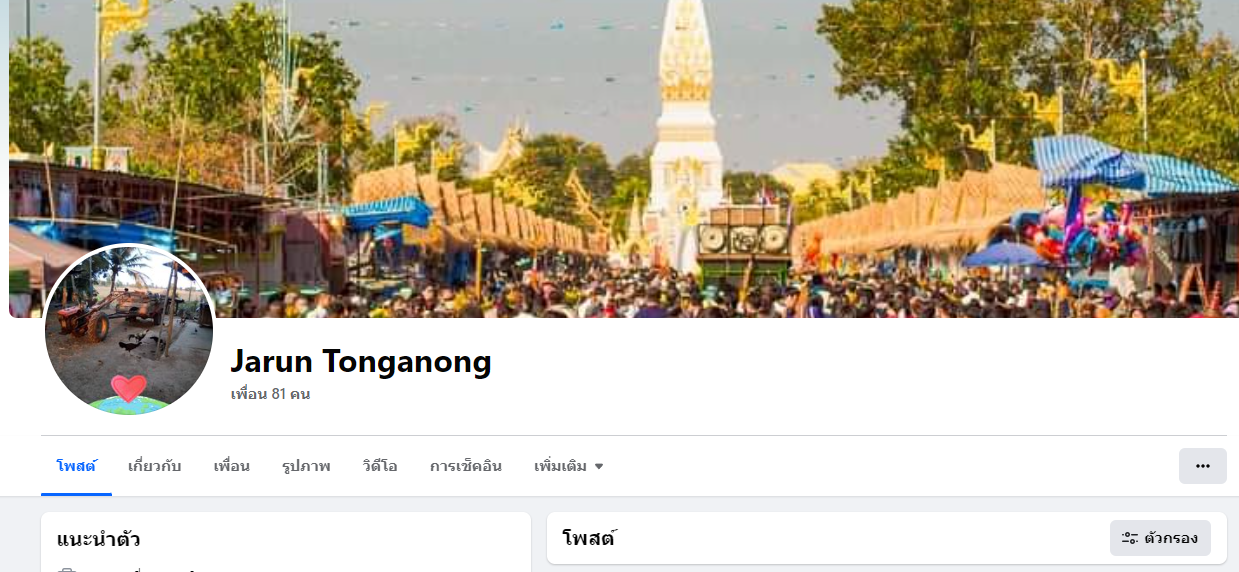
Task: Click the โพสต์ heading in posts panel
Action: (589, 538)
